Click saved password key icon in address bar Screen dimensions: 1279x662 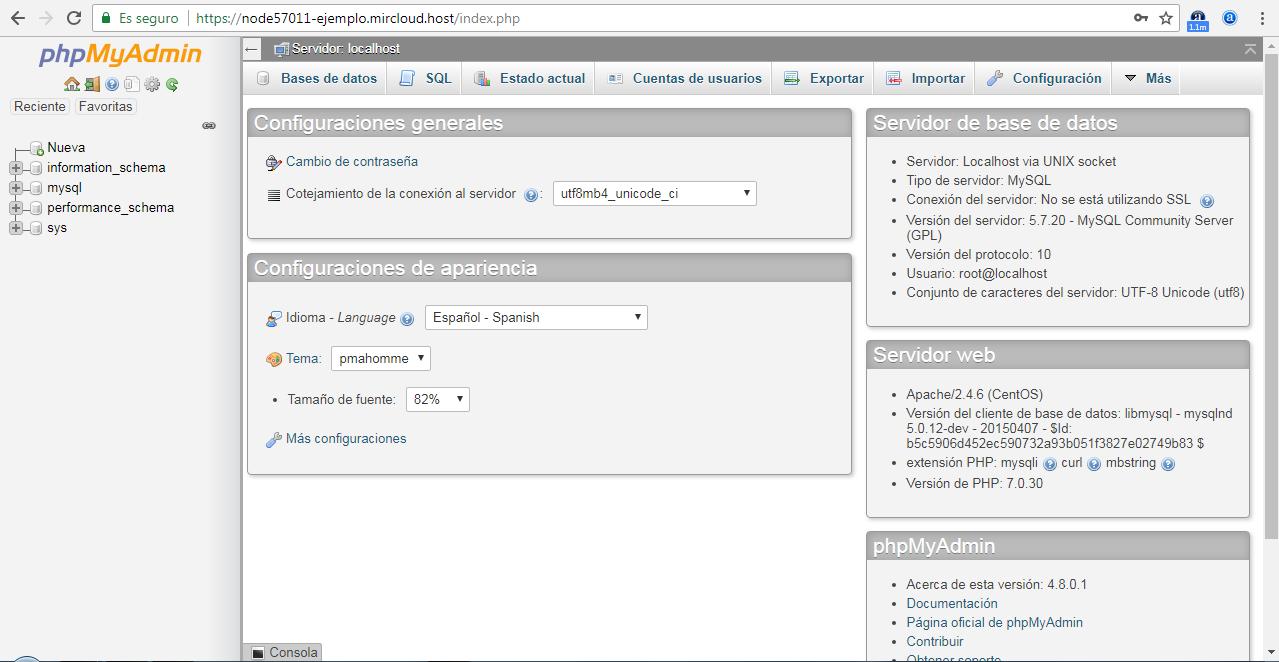pos(1141,18)
